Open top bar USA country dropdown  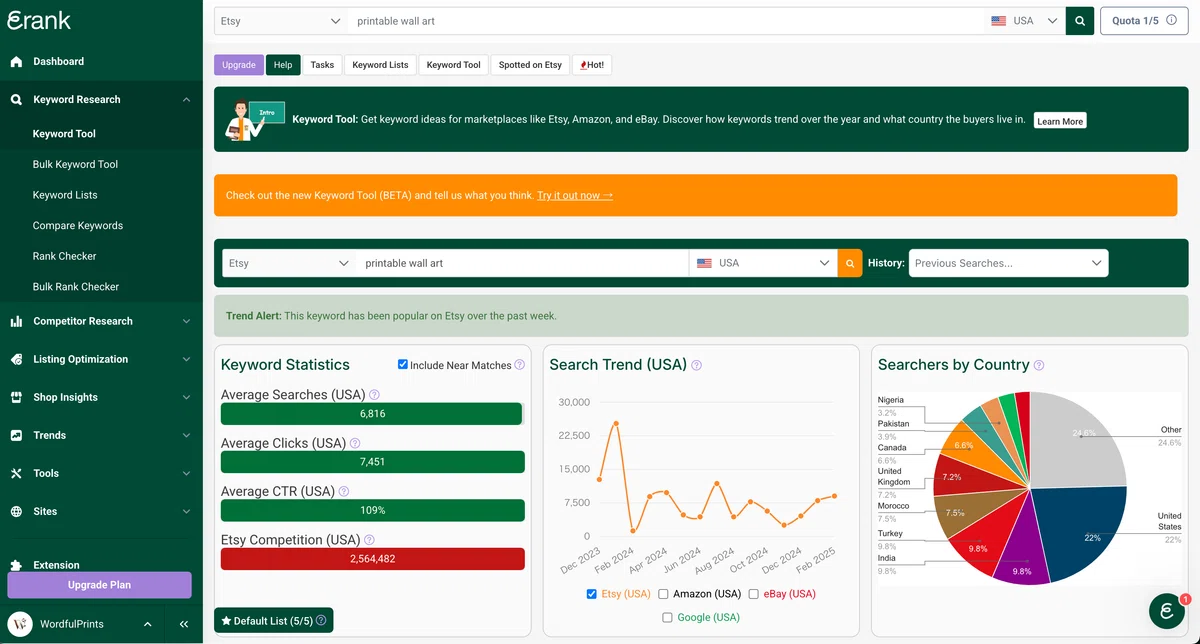[x=1024, y=20]
